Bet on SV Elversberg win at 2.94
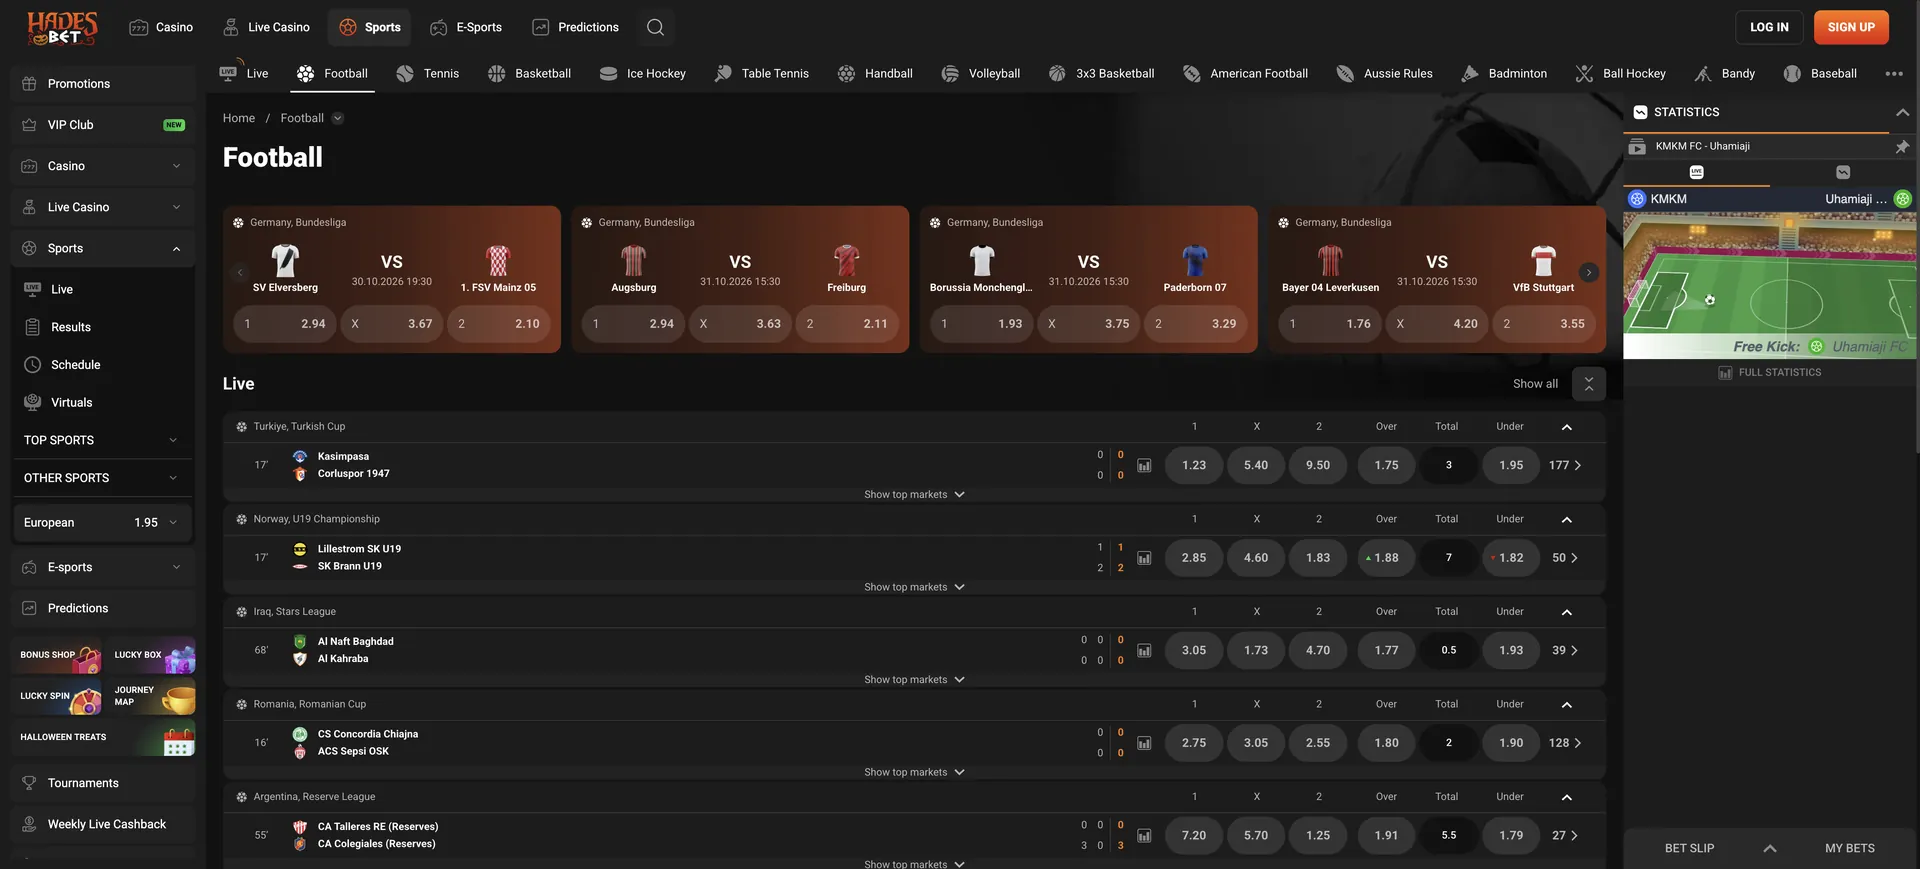1920x869 pixels. [x=286, y=324]
